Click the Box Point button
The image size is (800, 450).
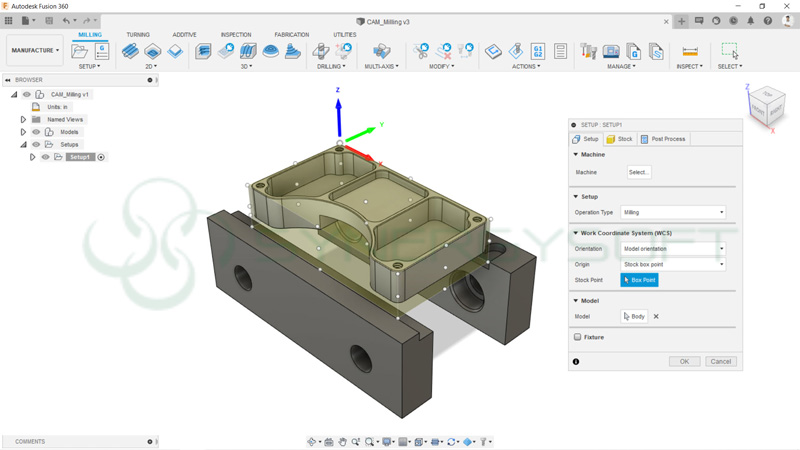tap(639, 280)
